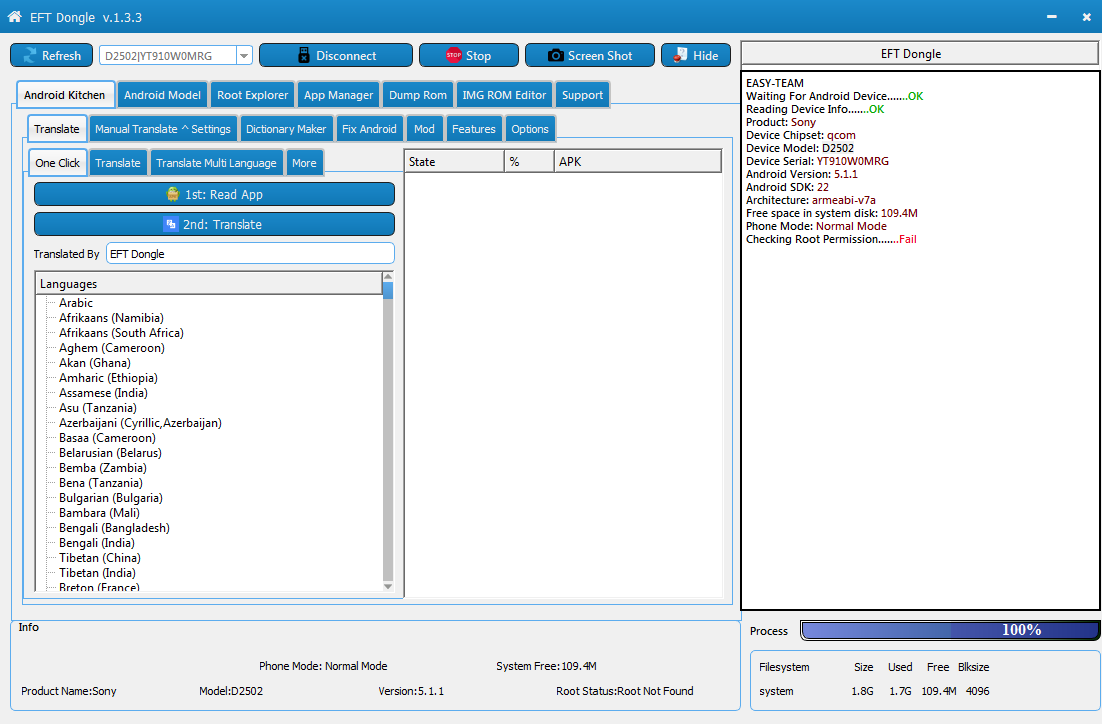Select Bengali (Bangladesh) language

pos(115,528)
